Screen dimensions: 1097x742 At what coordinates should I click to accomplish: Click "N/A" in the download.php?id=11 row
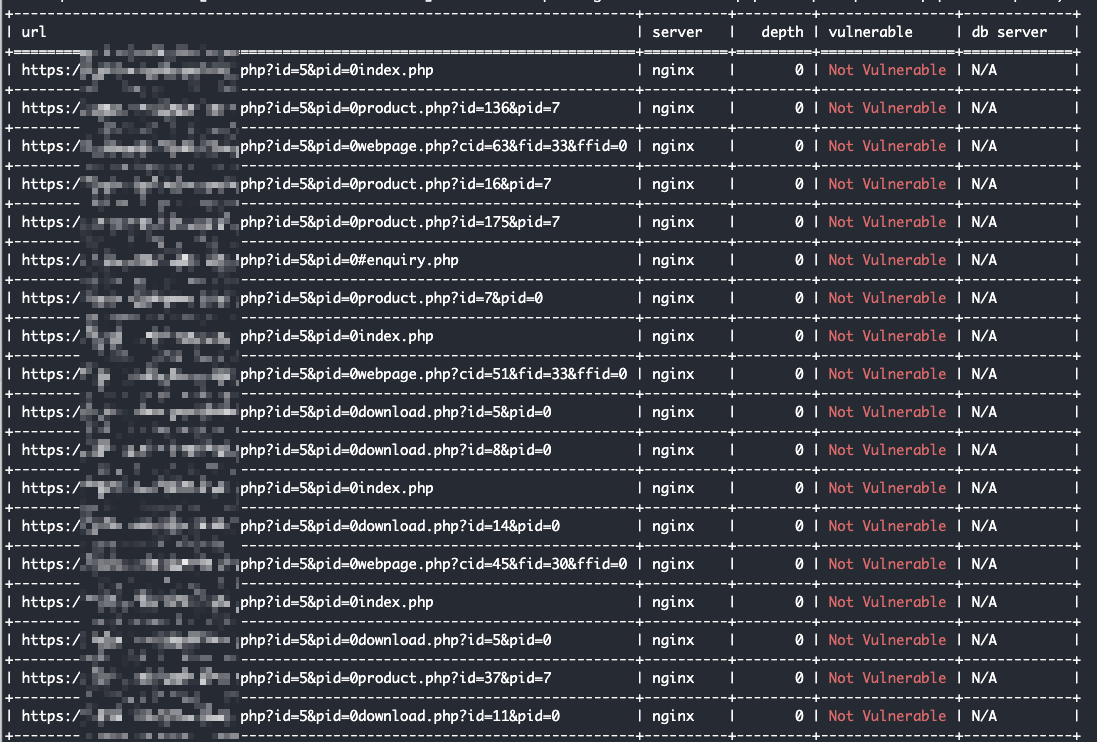click(983, 716)
